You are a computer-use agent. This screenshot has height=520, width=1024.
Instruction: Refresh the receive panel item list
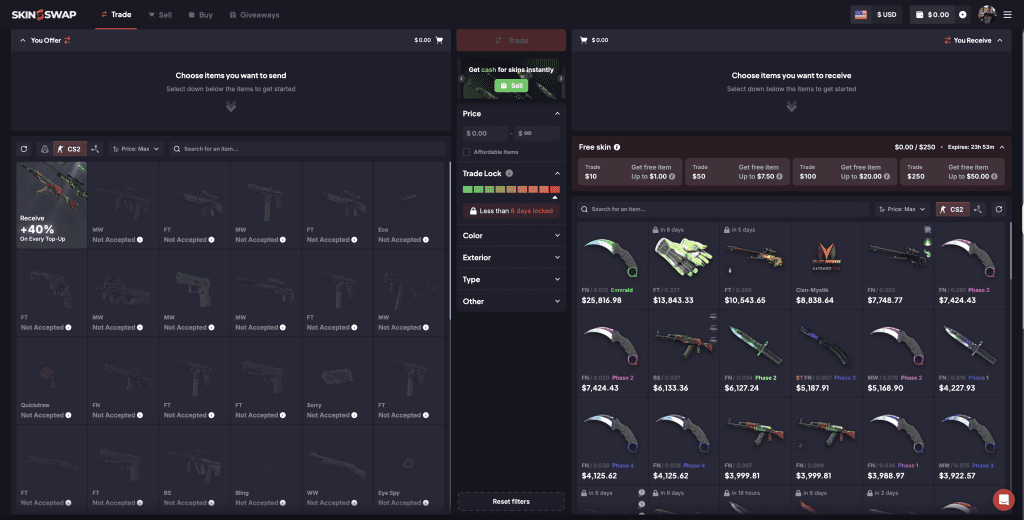click(x=999, y=209)
